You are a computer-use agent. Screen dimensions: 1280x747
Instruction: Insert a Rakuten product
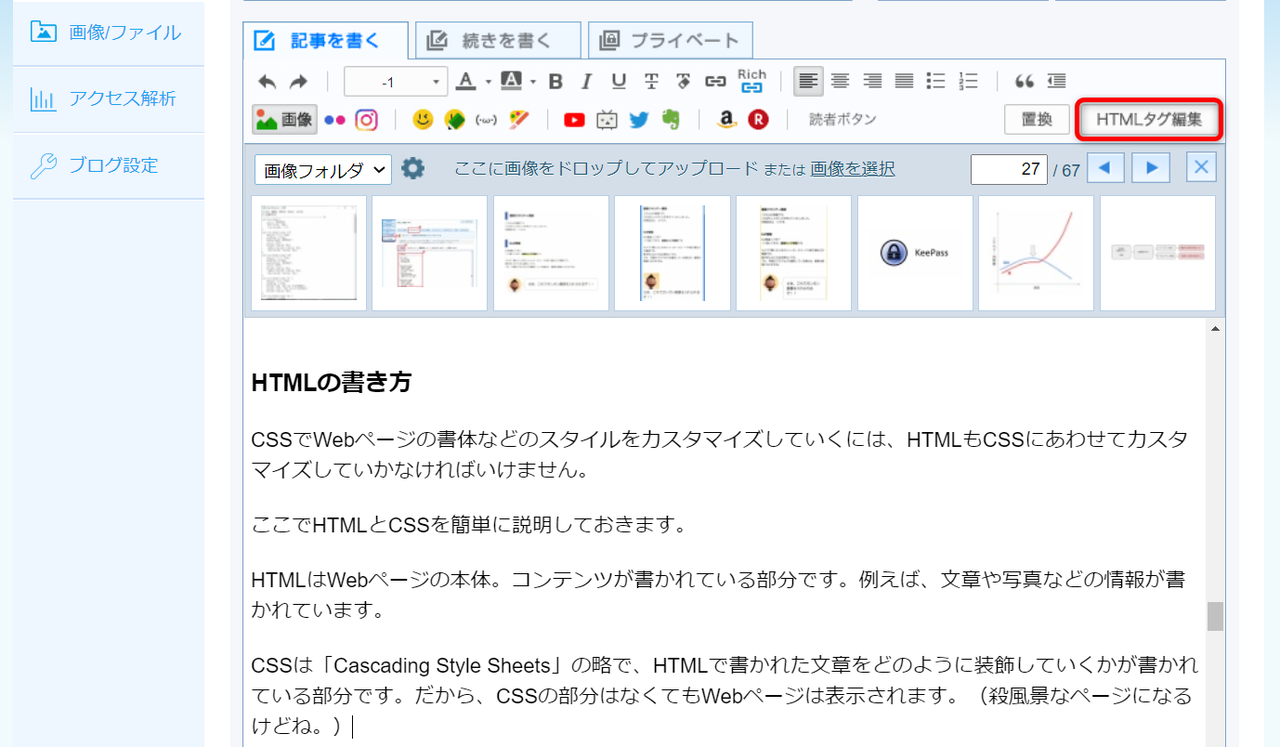pos(759,120)
